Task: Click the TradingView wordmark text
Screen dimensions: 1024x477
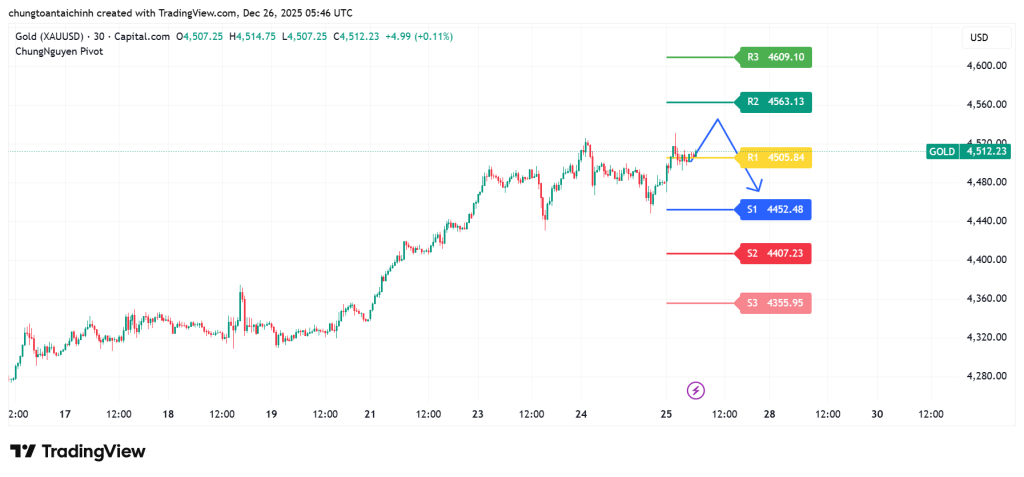Action: pos(93,451)
